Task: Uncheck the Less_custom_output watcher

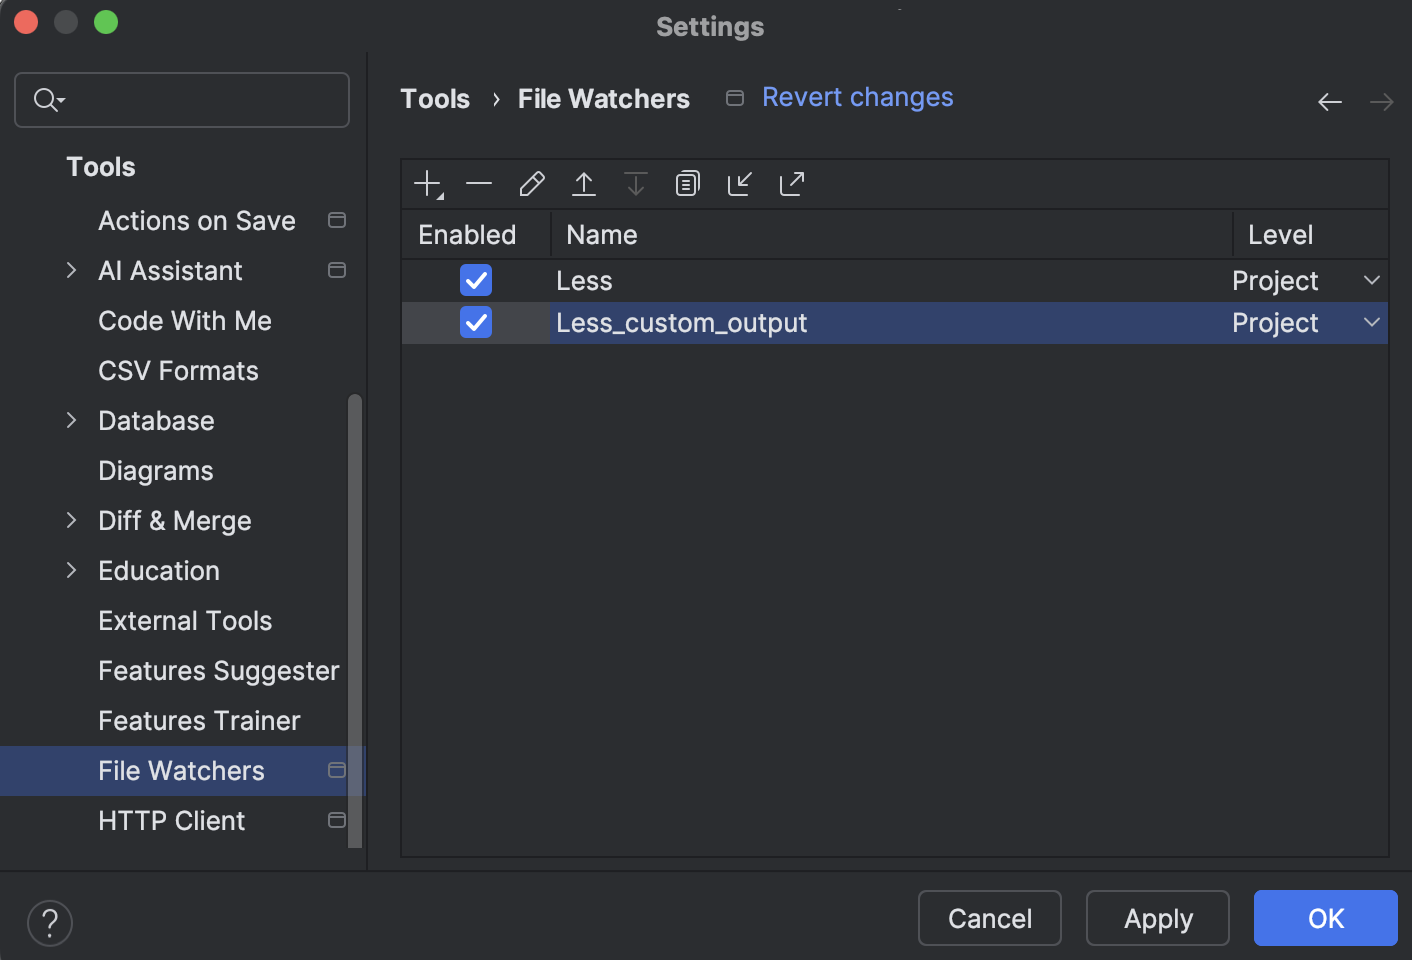Action: [x=475, y=322]
